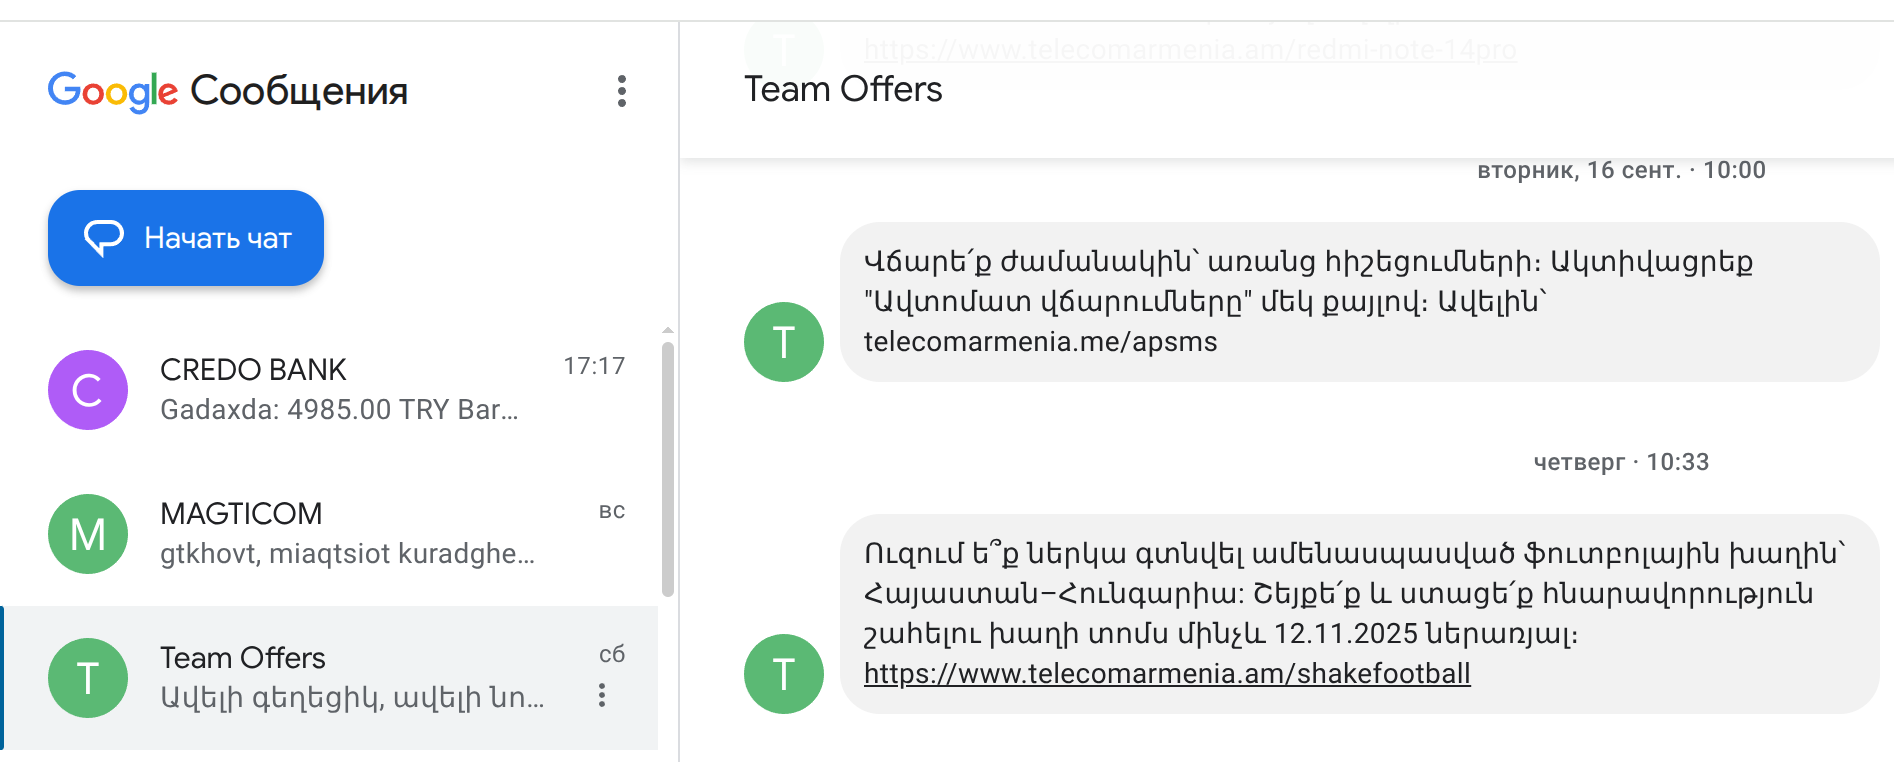Open the telecomarmenia.am/shakefootball link
This screenshot has width=1894, height=762.
(x=1167, y=674)
